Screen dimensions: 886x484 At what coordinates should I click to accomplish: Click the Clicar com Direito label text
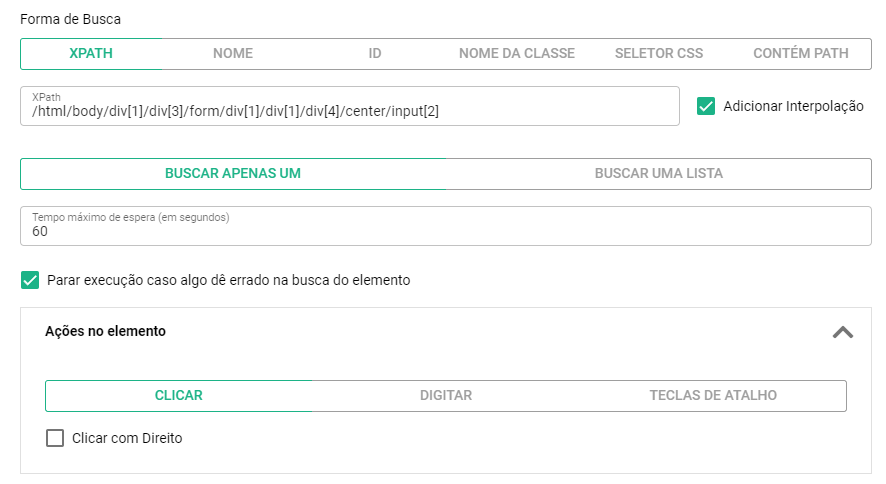tap(127, 438)
